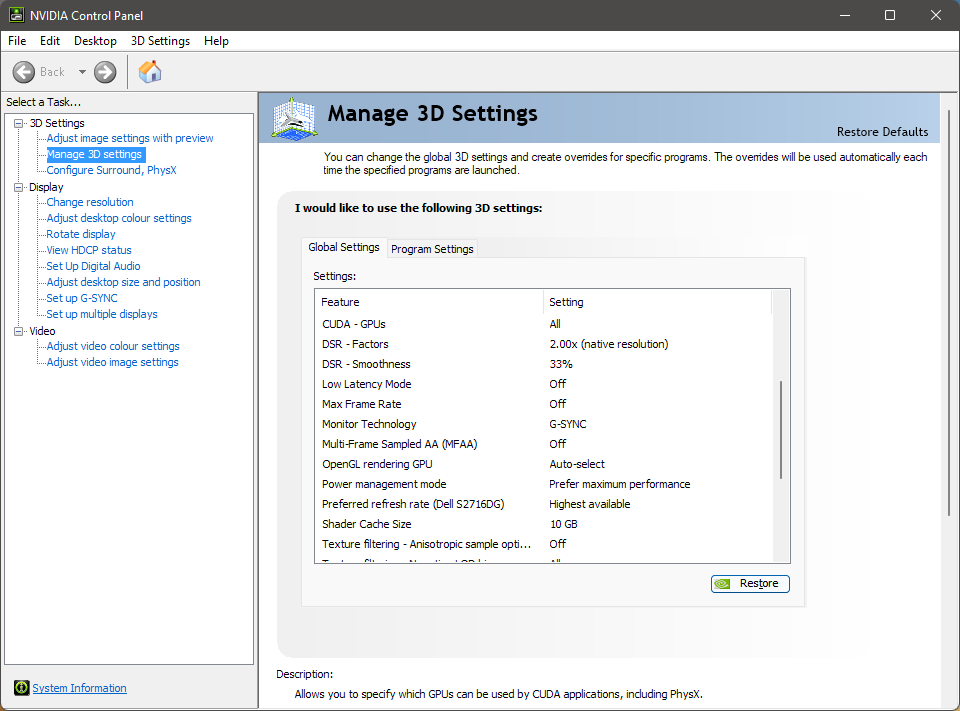Select the CUDA - GPUs row
Screen dimensions: 960x711
[x=544, y=324]
